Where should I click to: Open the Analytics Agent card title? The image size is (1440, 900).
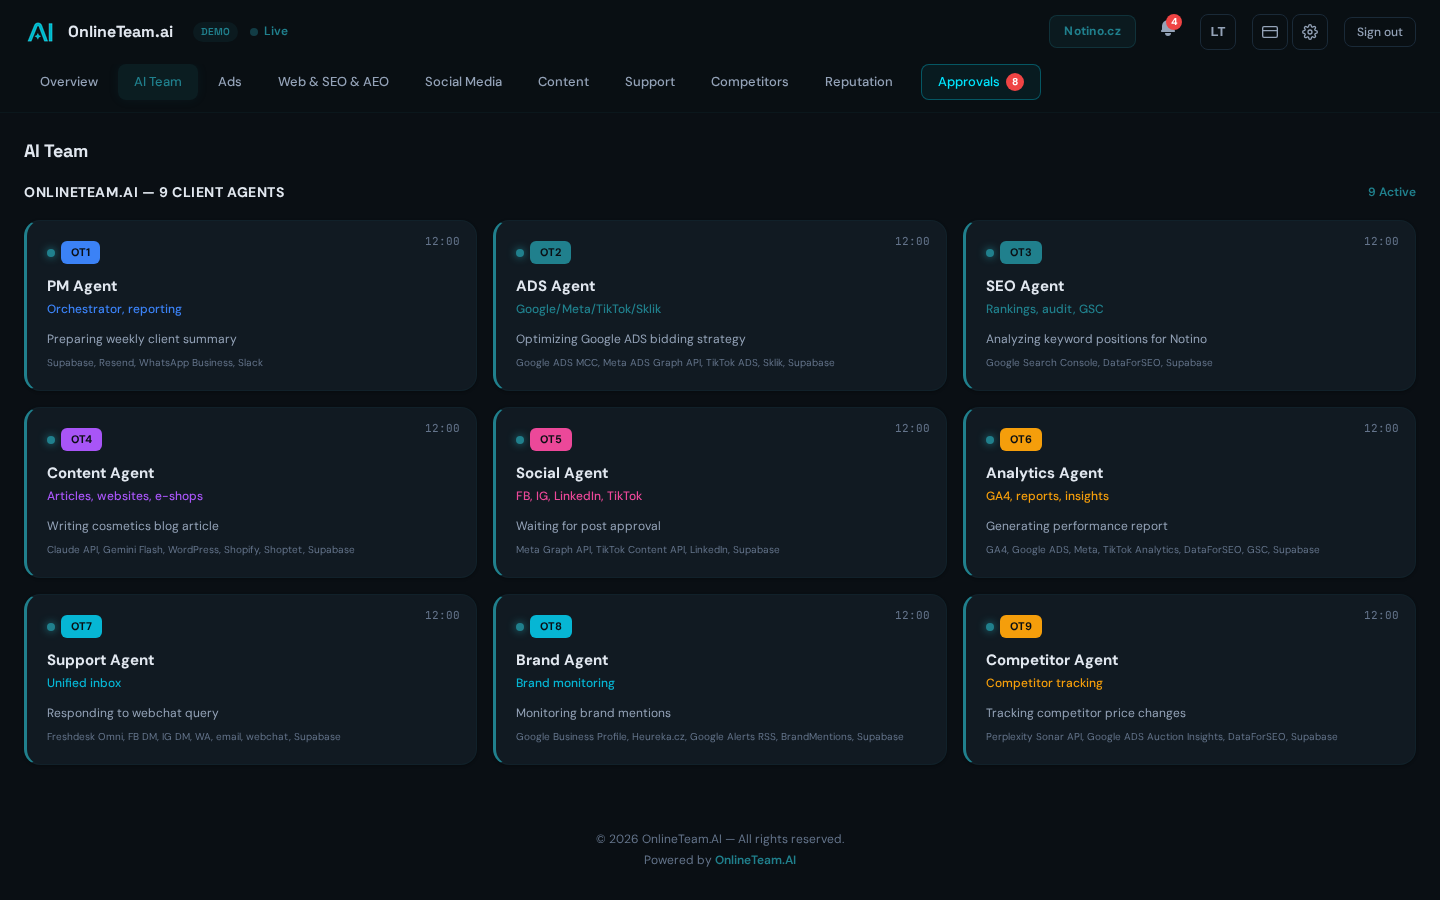tap(1044, 473)
